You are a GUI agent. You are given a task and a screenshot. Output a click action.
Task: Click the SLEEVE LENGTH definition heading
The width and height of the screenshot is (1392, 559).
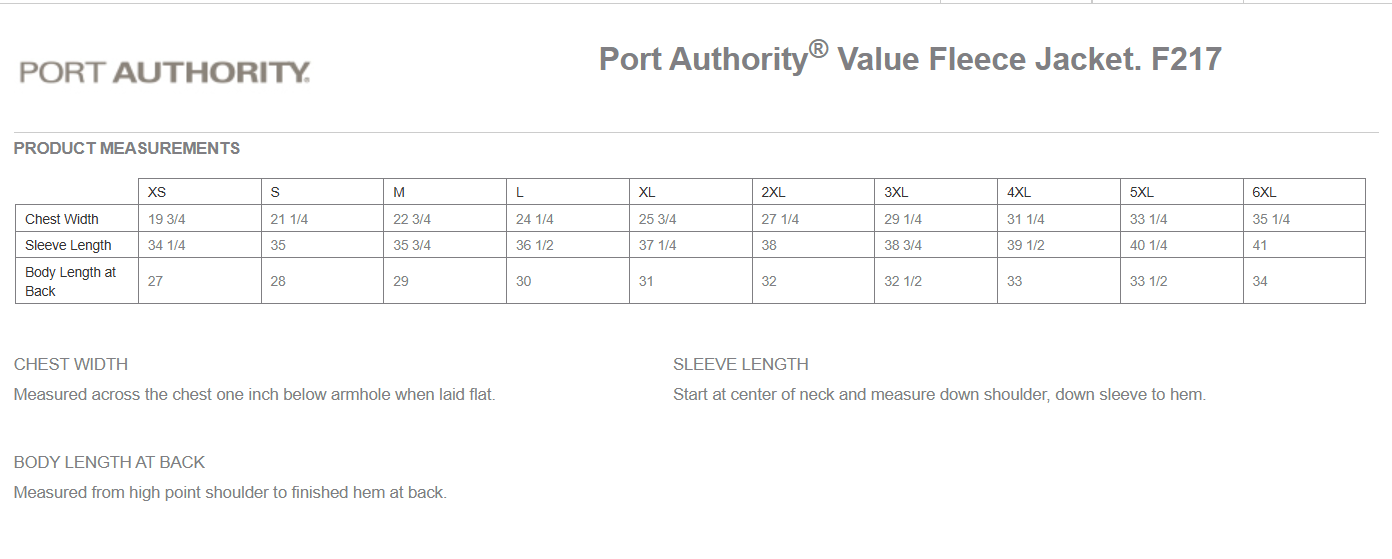click(741, 364)
